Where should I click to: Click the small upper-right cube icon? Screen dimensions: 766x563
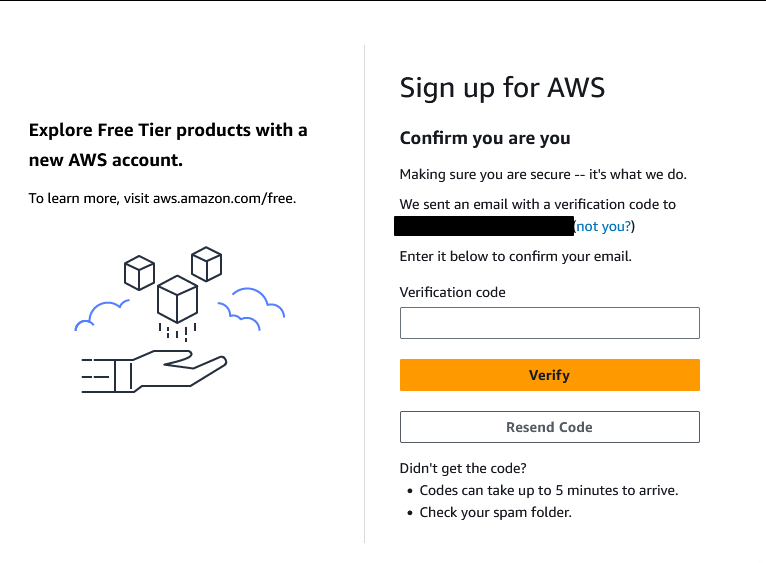tap(207, 264)
